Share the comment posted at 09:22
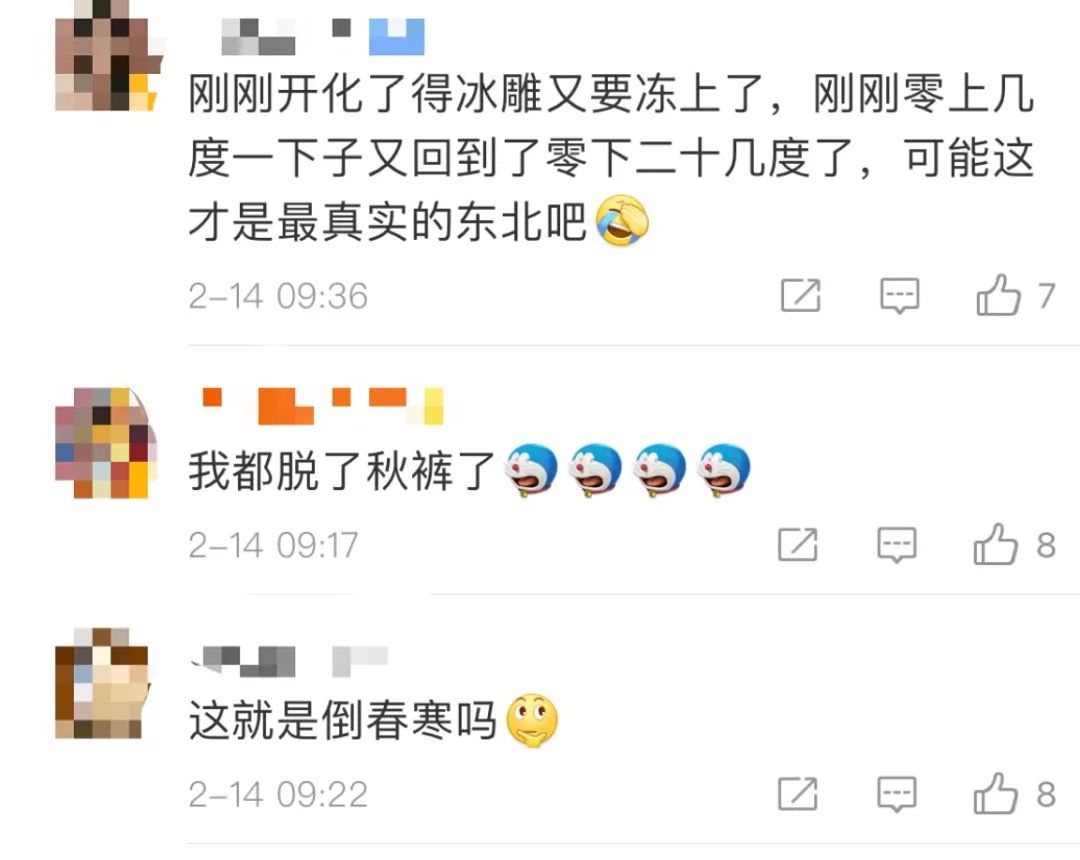This screenshot has width=1080, height=860. click(x=798, y=794)
